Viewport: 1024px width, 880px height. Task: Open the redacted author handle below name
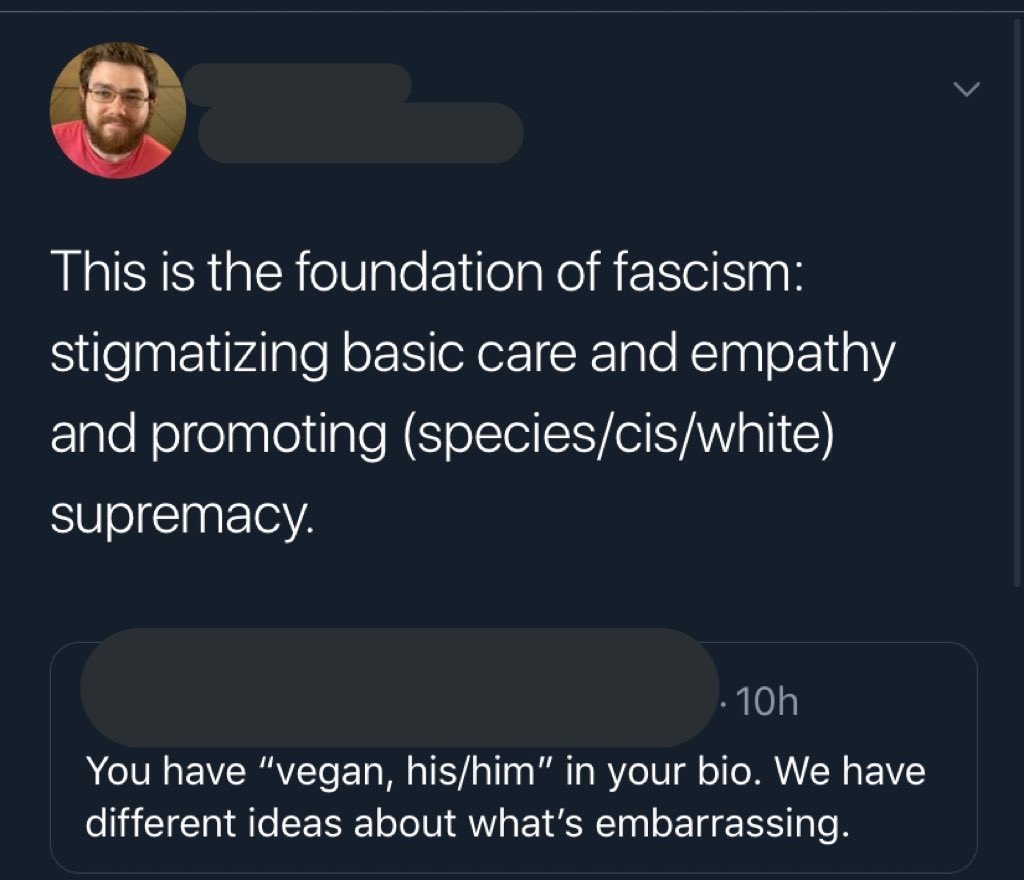360,133
